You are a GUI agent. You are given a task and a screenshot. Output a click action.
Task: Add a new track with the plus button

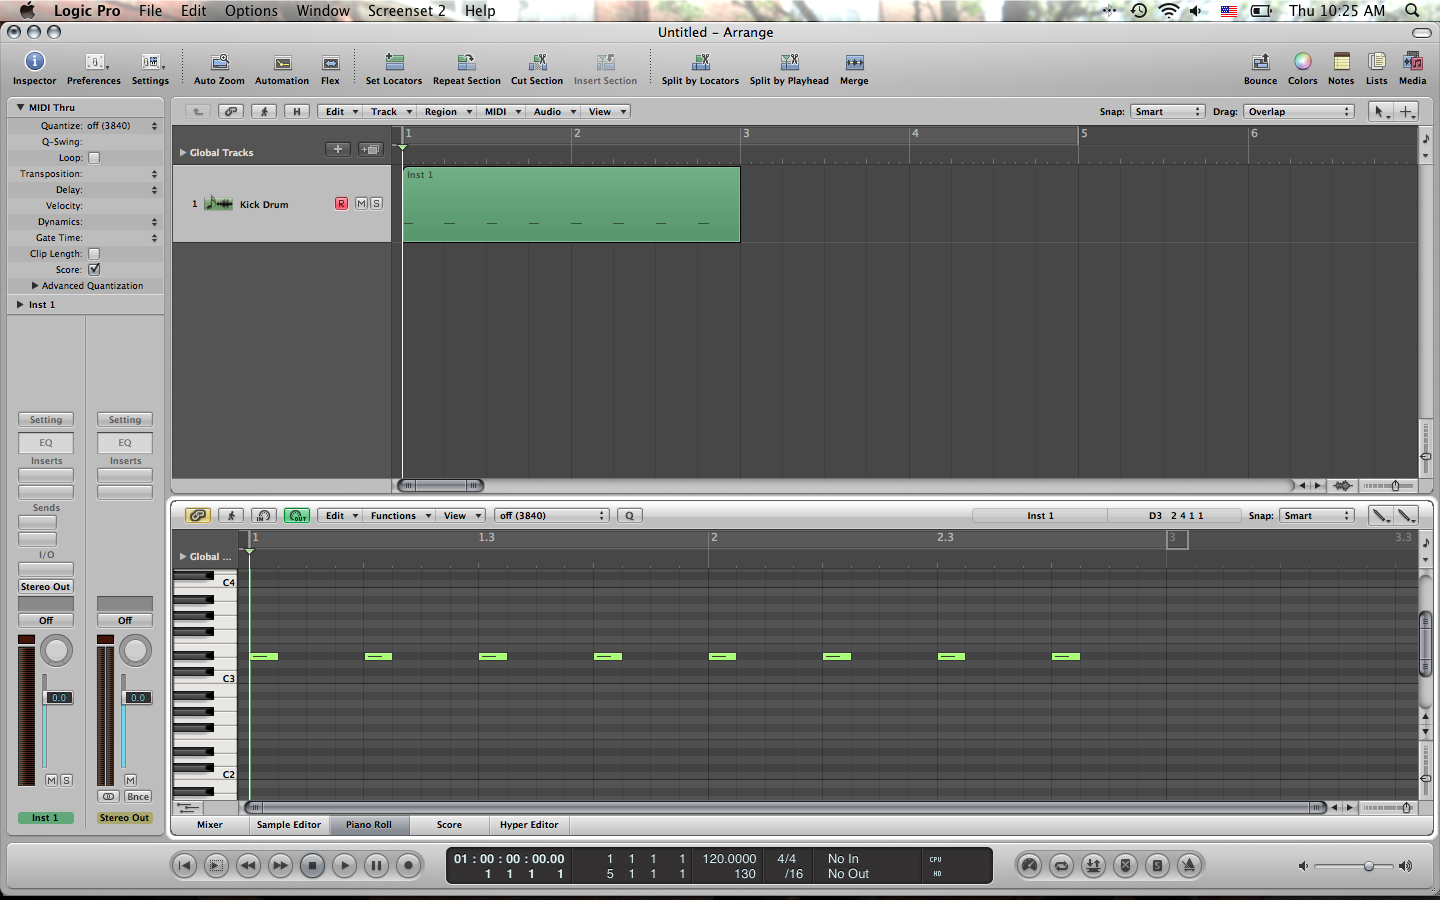(x=338, y=150)
